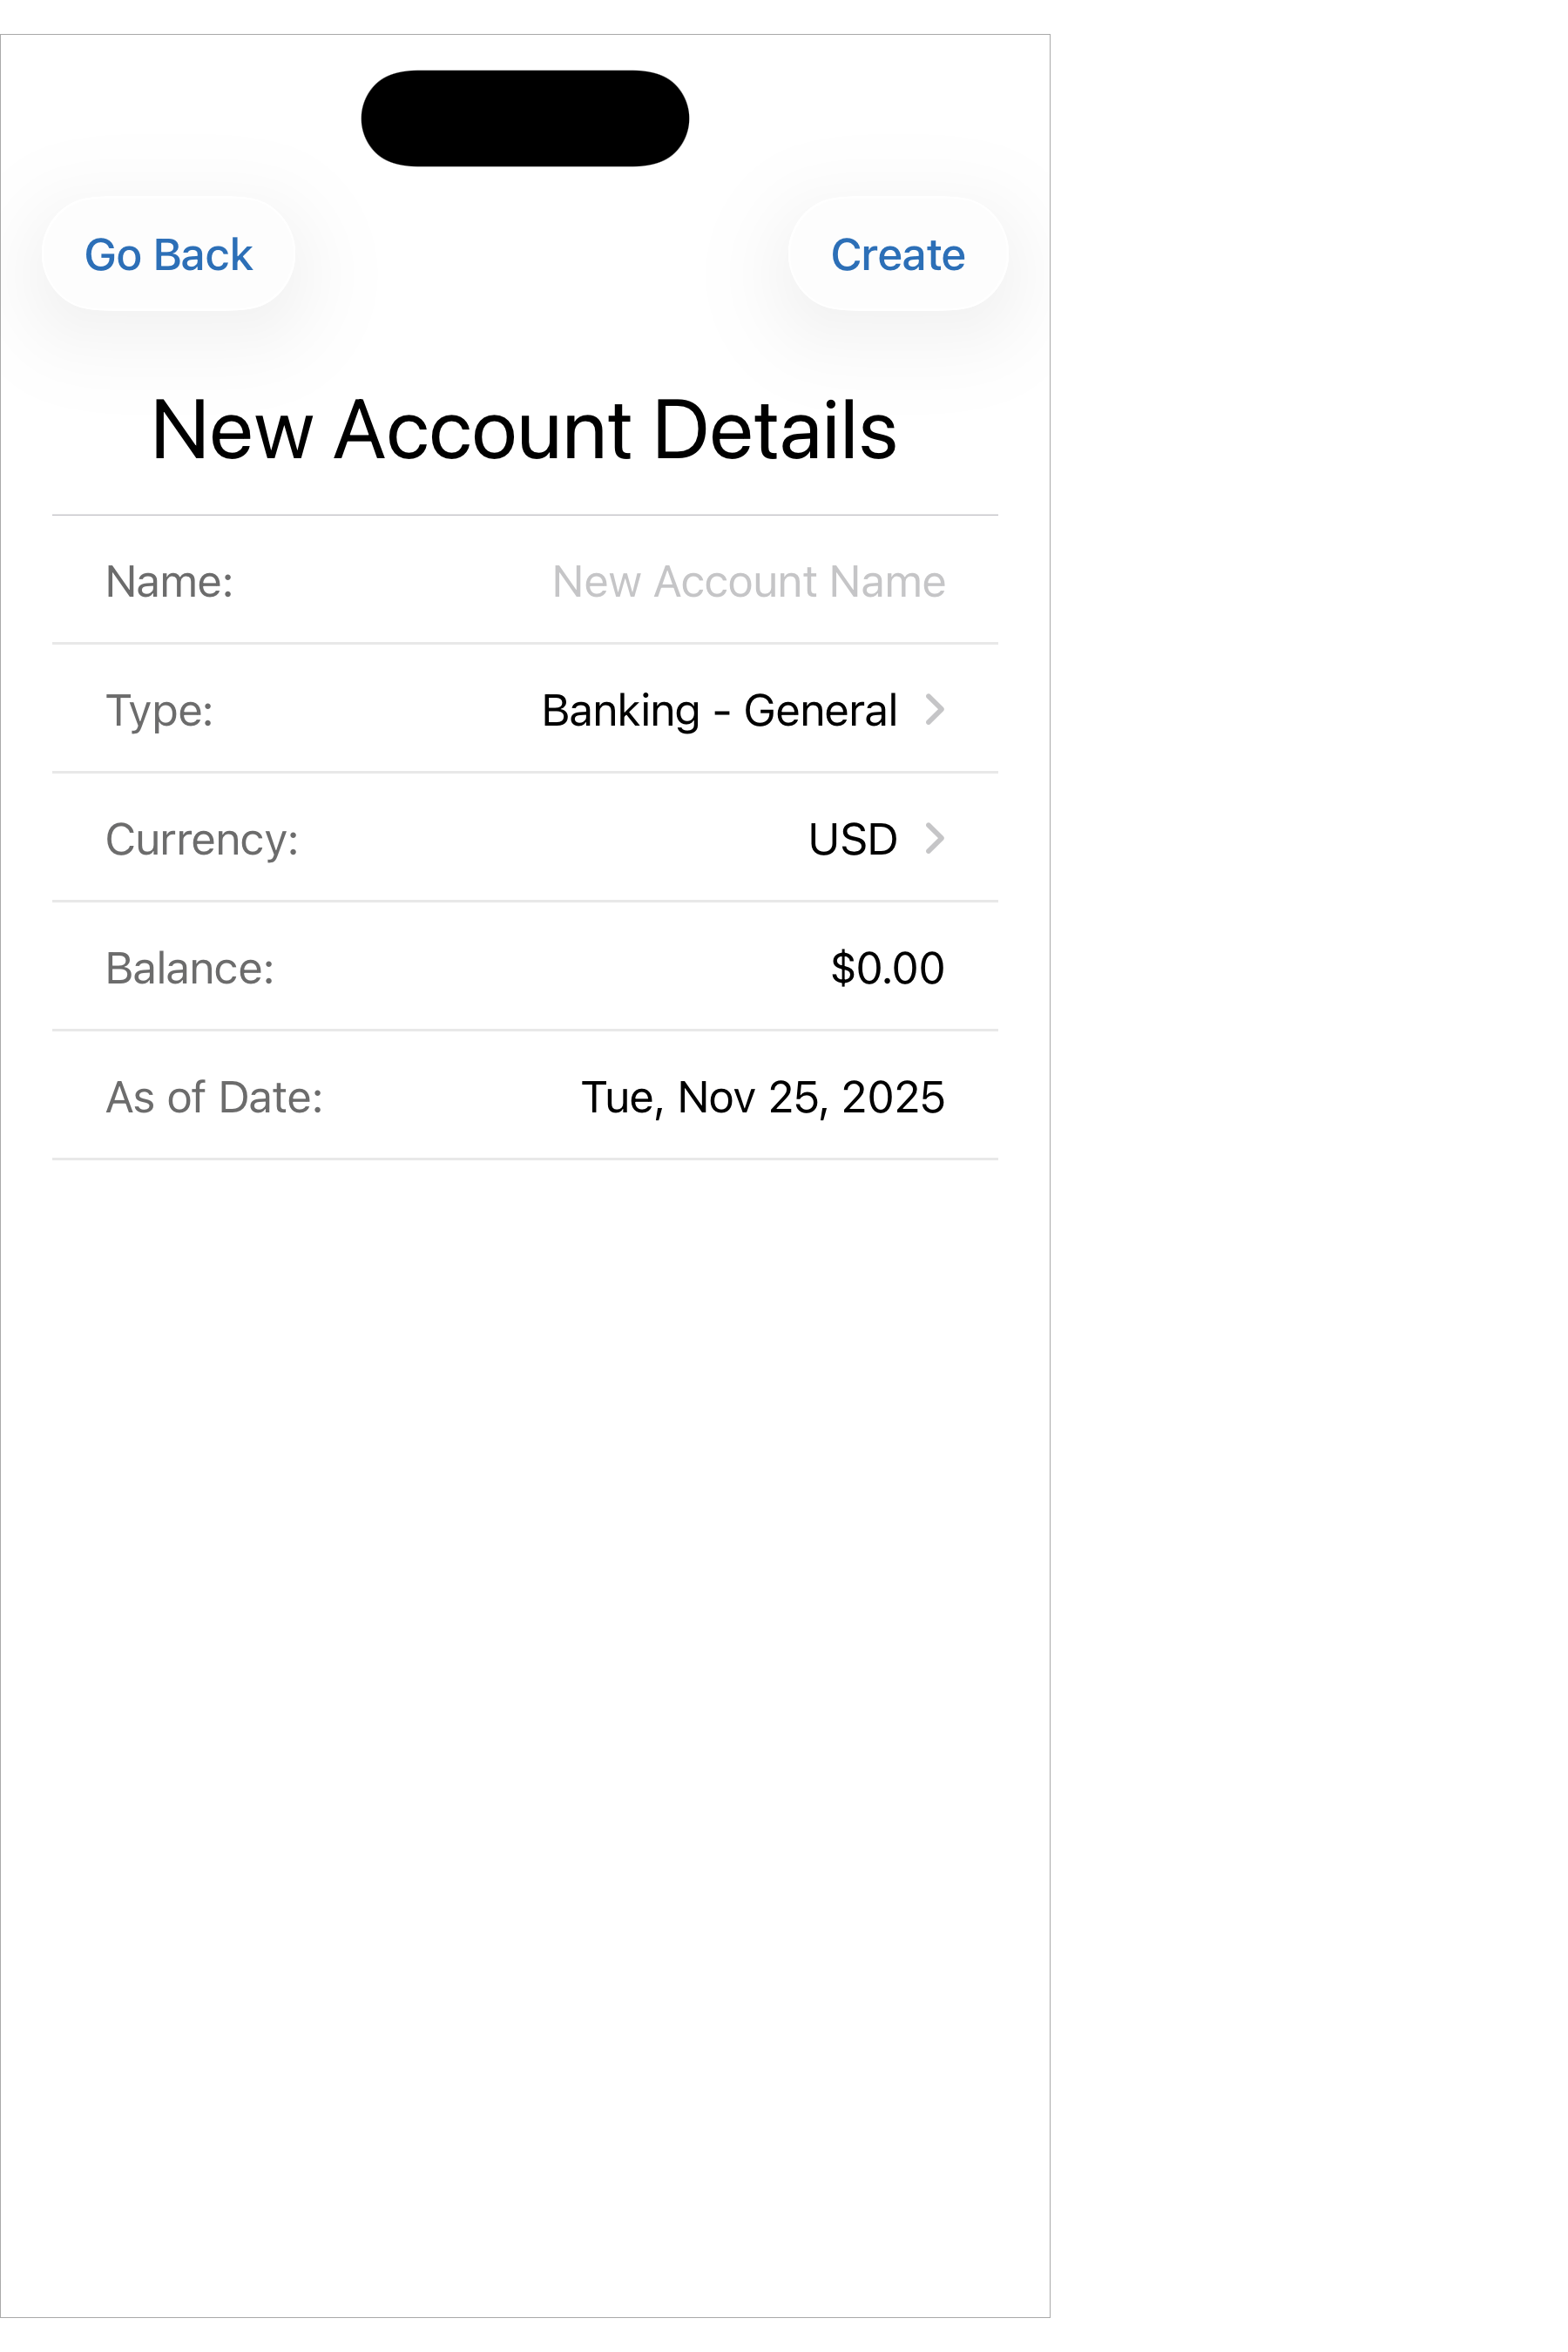Screen dimensions: 1568x2352
Task: Focus the New Account Name field
Action: pos(748,581)
